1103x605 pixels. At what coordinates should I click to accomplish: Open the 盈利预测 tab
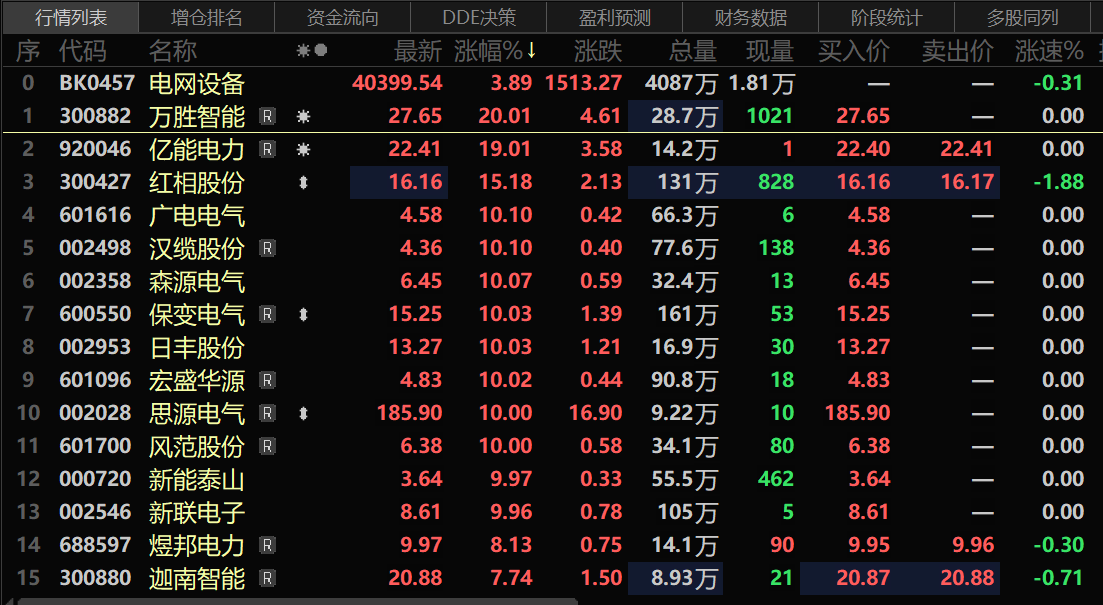(x=614, y=18)
